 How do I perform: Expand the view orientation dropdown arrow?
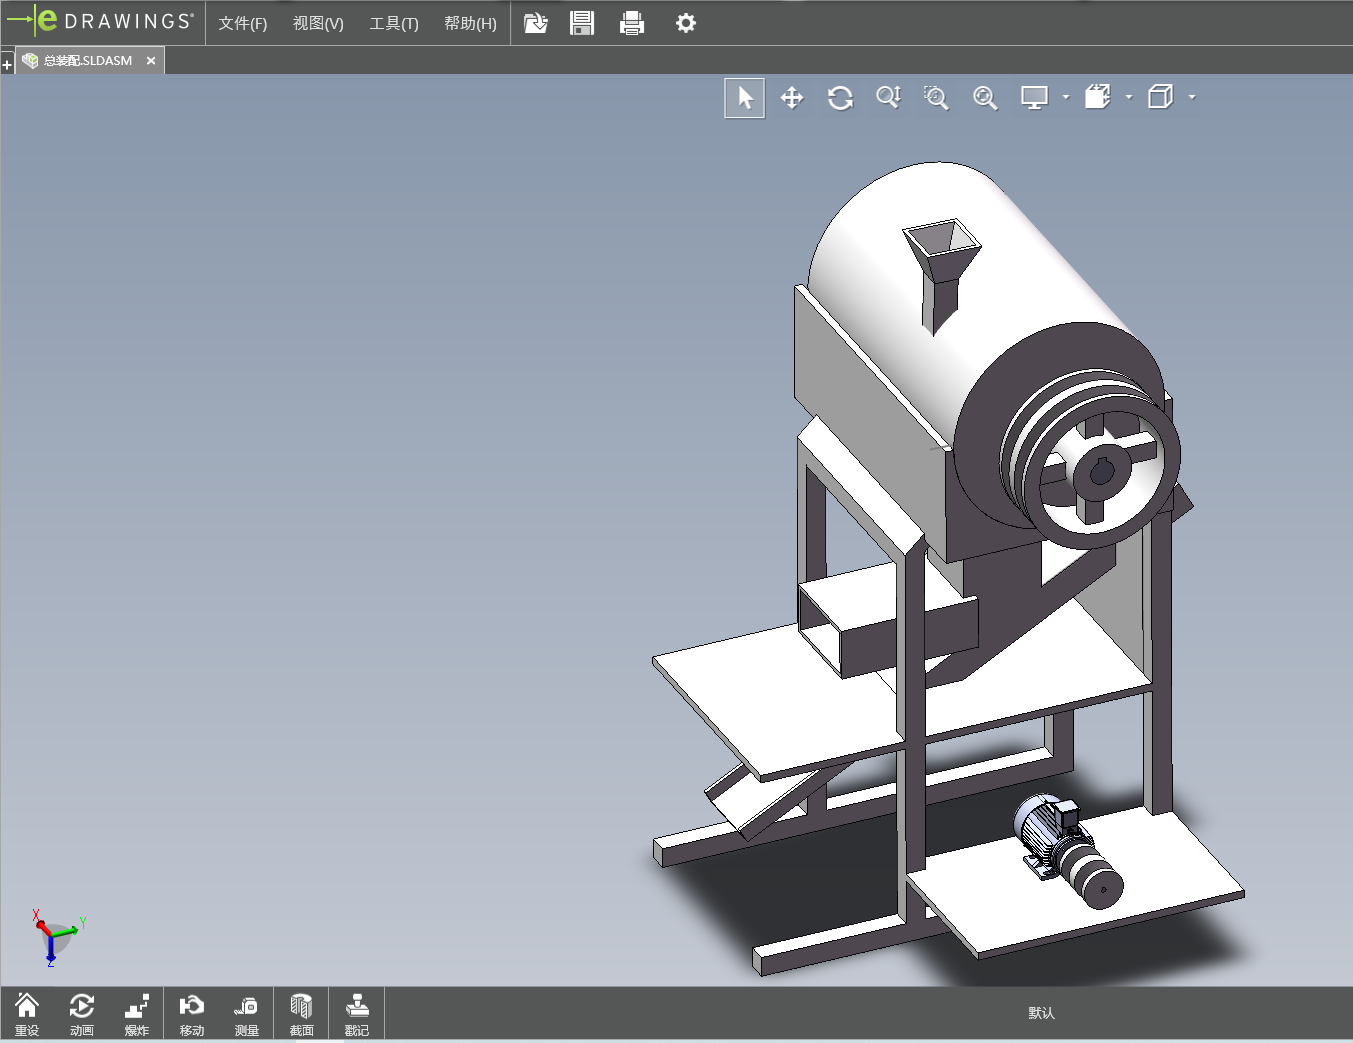[1129, 98]
